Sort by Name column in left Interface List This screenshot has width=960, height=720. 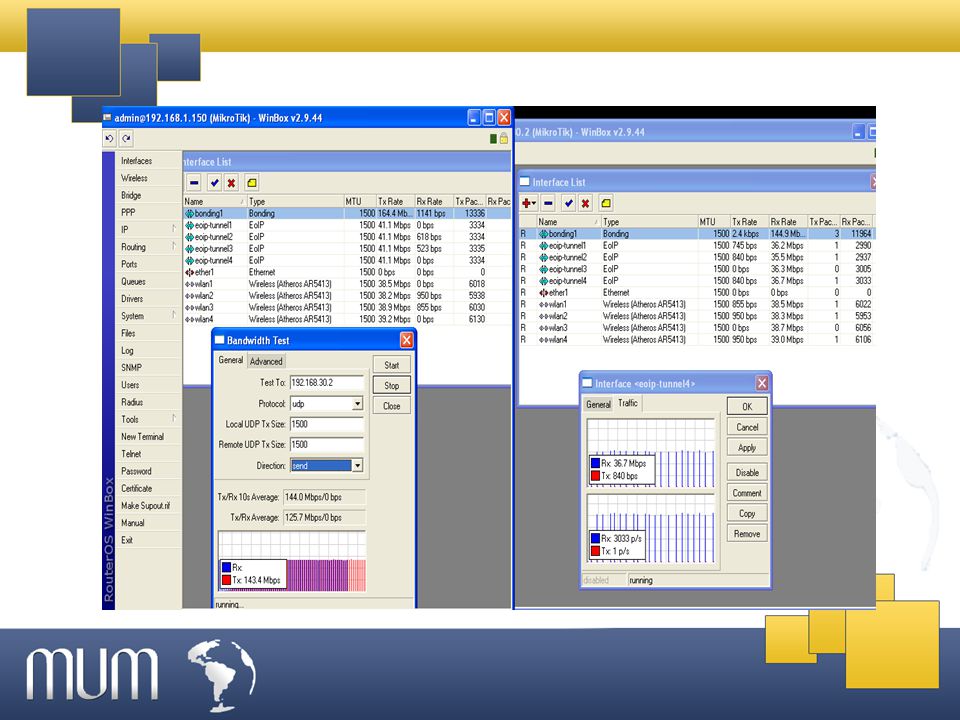click(214, 201)
